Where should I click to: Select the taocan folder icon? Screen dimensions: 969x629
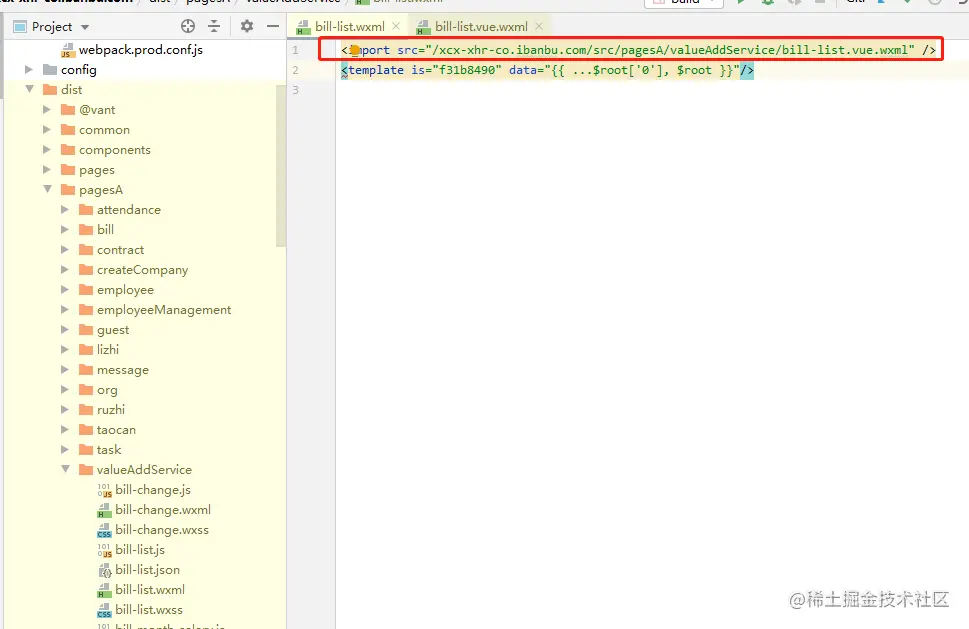pos(86,429)
